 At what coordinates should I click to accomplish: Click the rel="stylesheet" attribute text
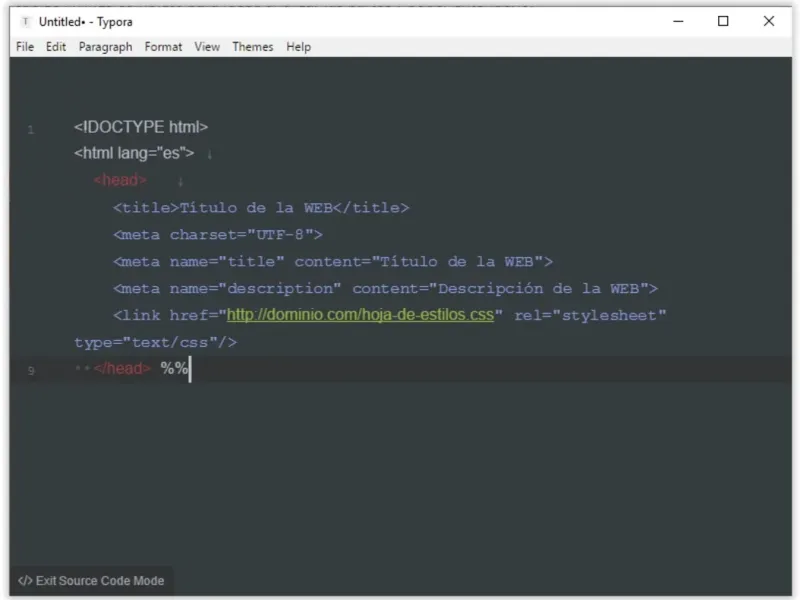[x=590, y=315]
